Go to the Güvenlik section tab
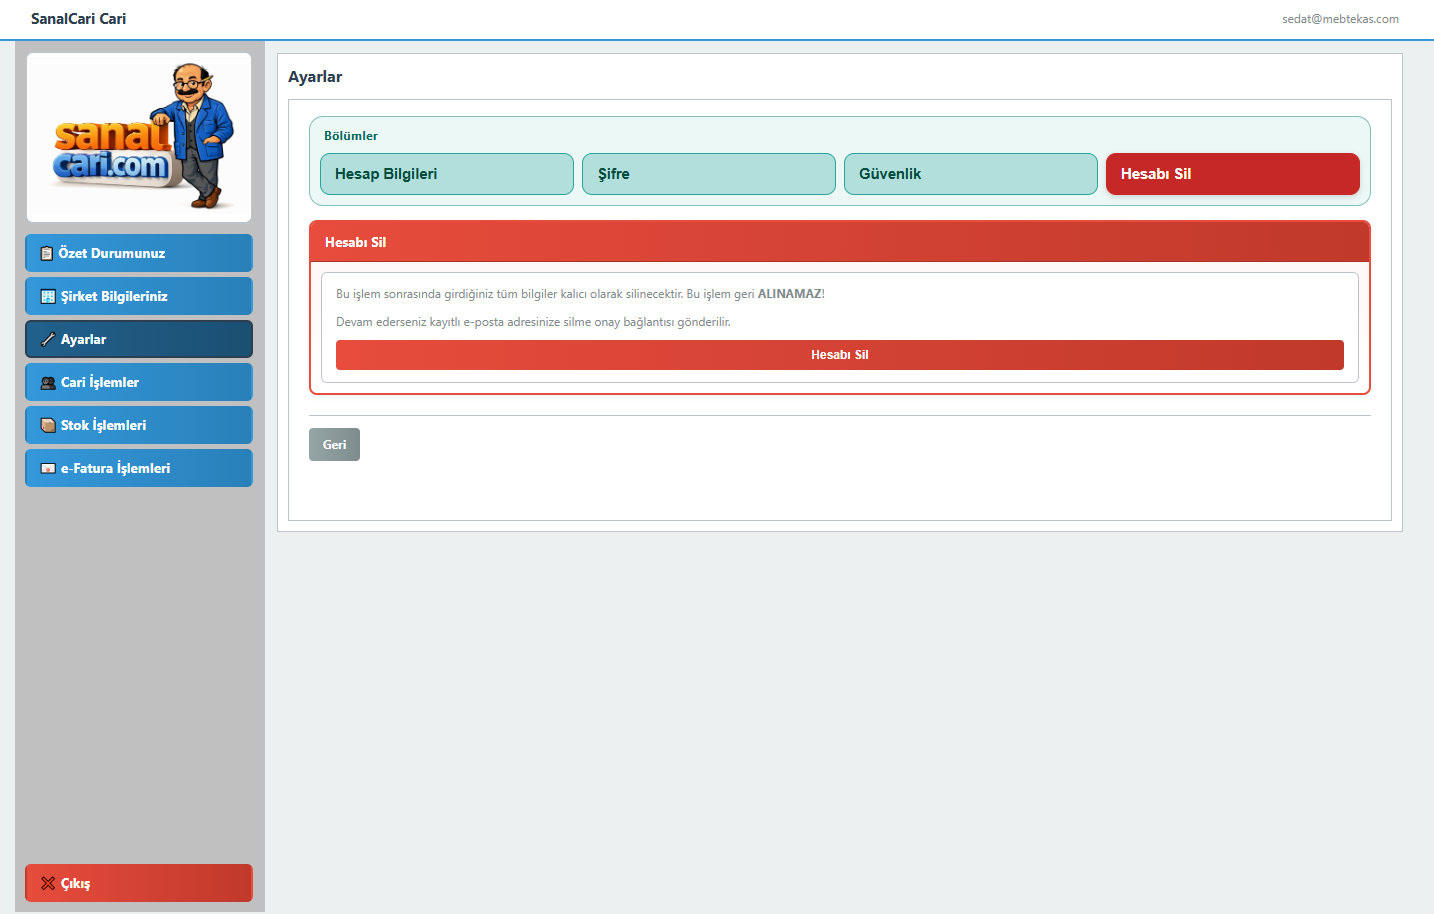 coord(971,174)
